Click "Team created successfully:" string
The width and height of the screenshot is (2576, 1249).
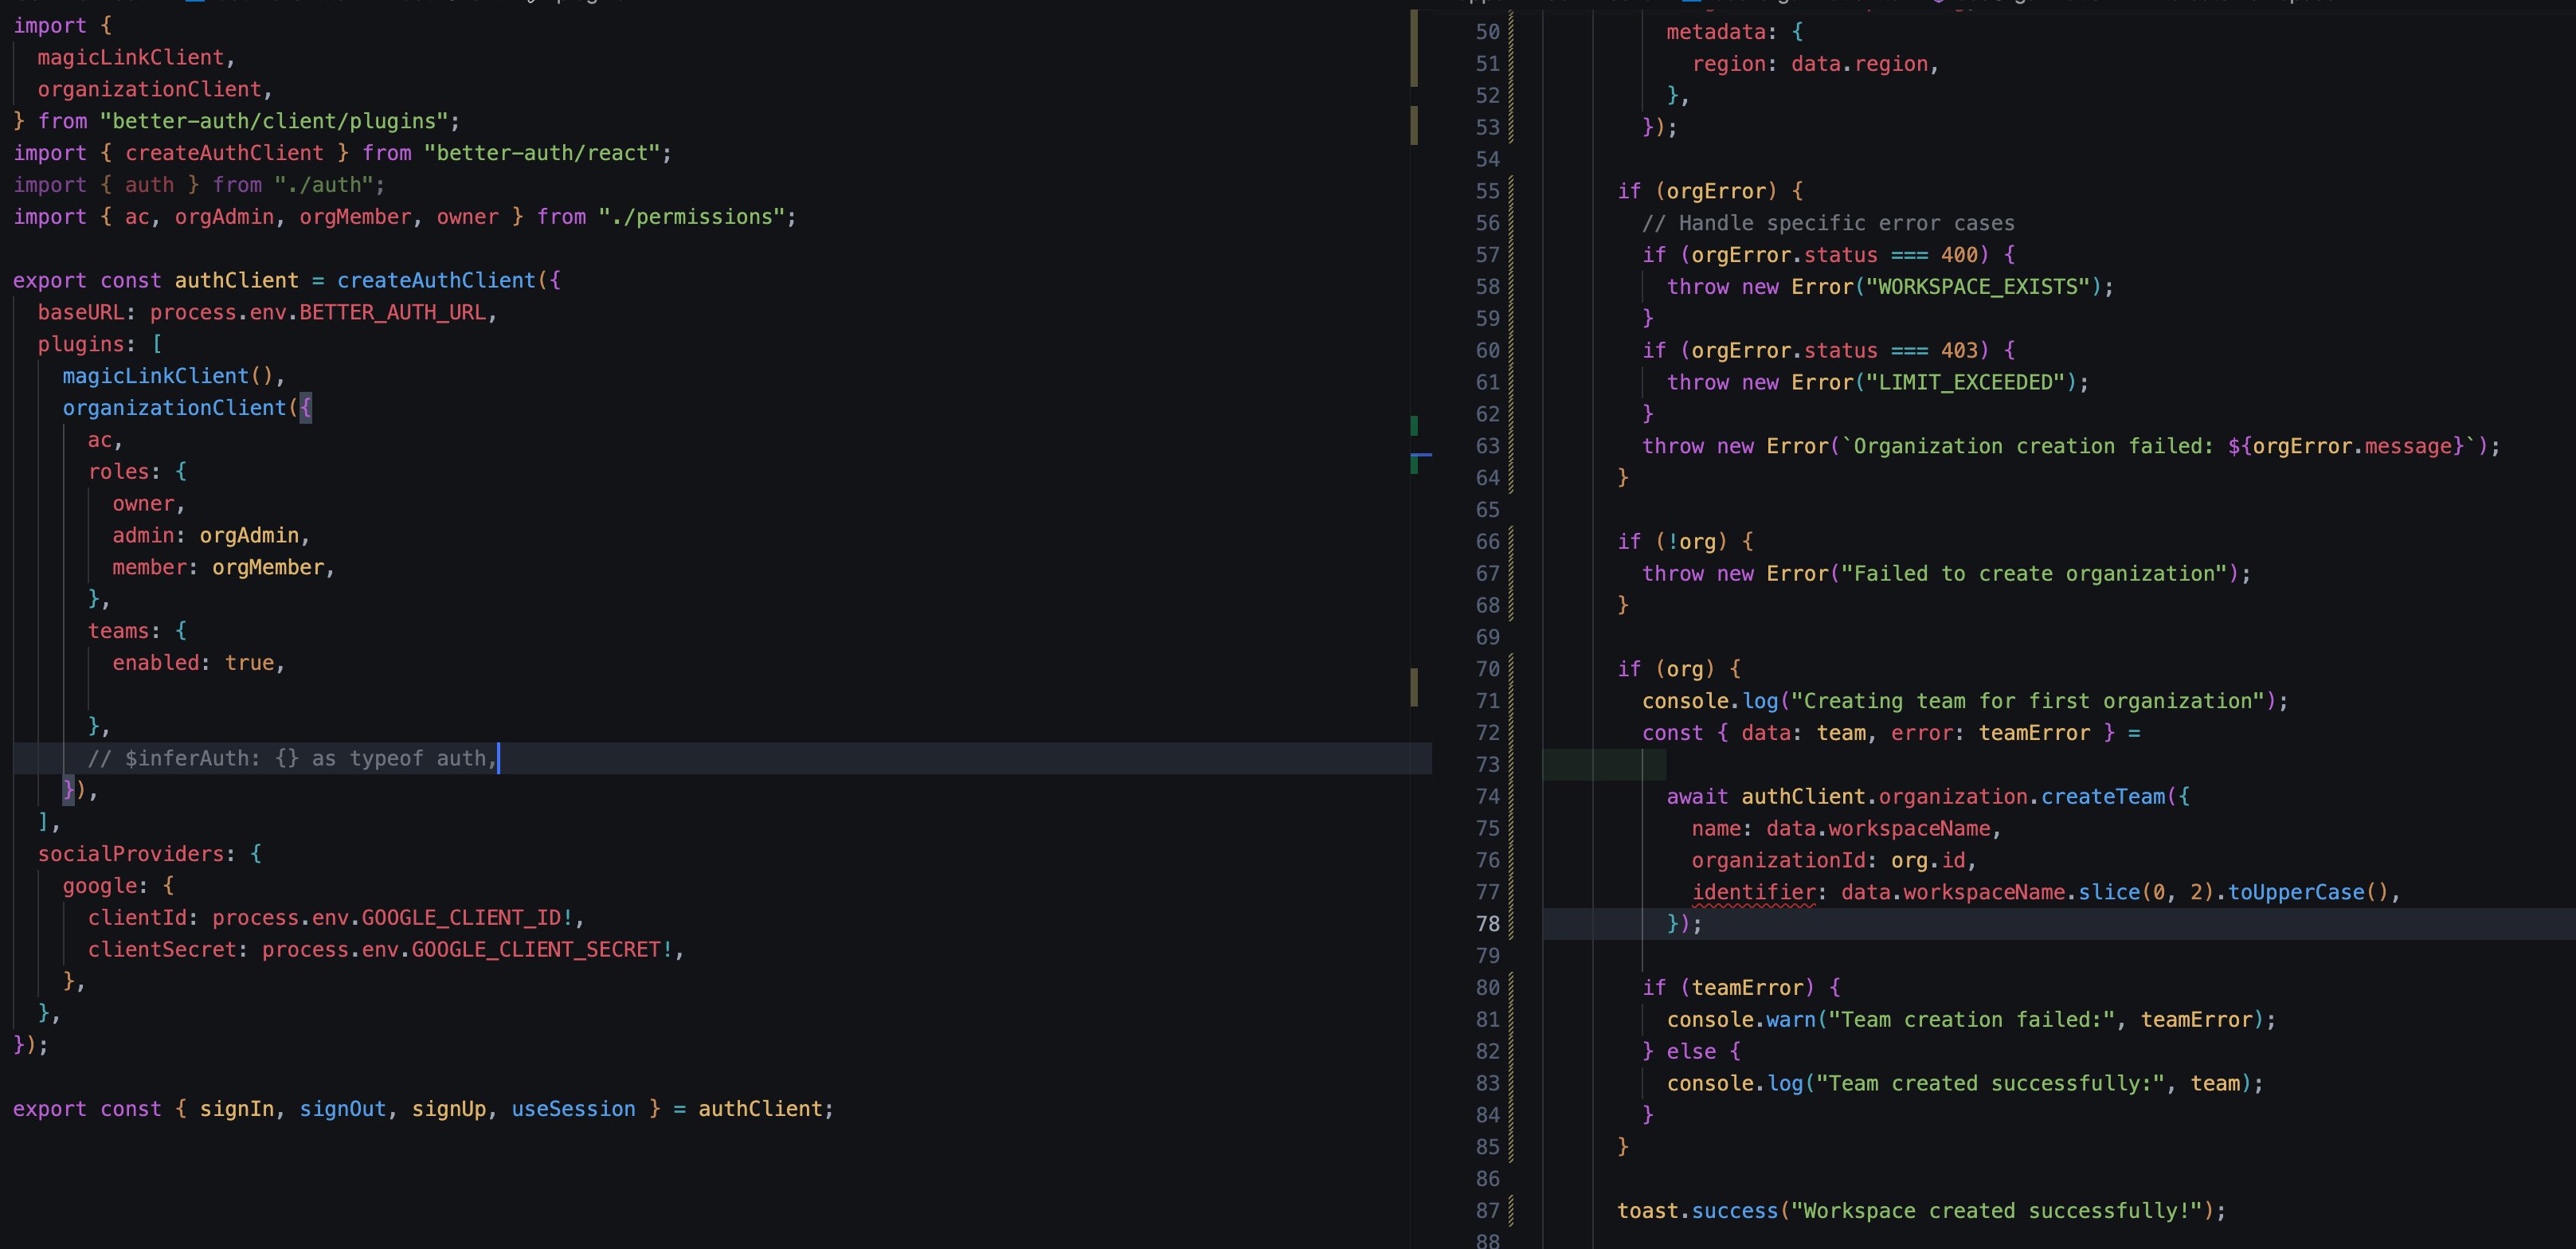tap(1990, 1084)
